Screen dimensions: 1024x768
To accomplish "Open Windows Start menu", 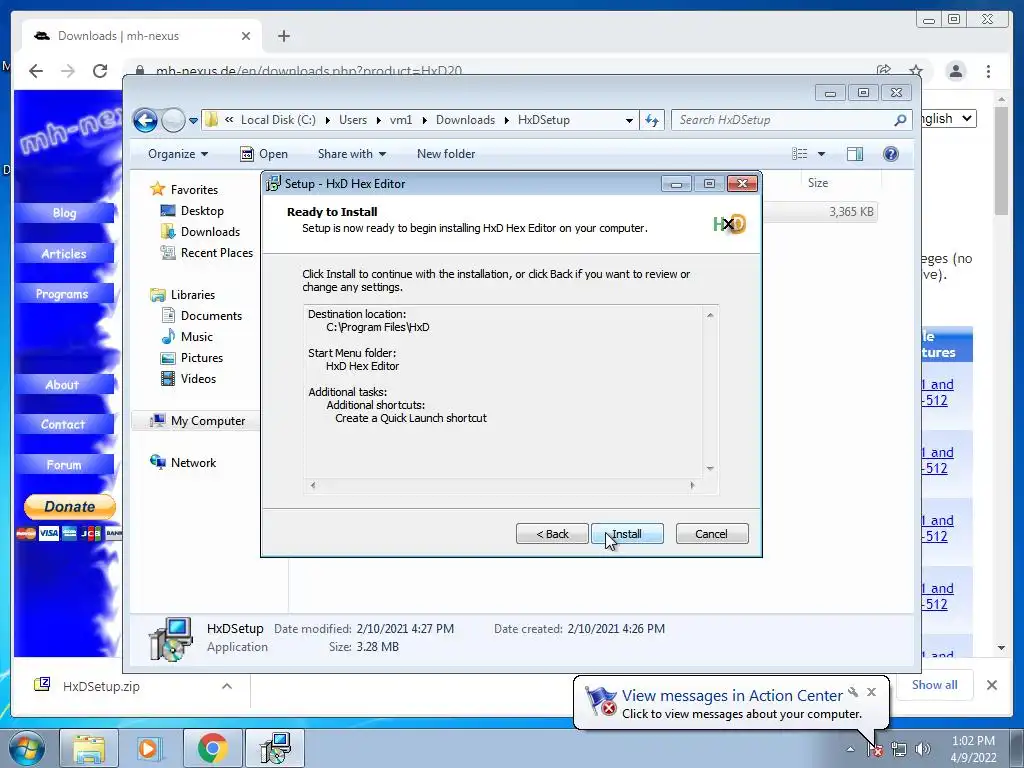I will [27, 748].
